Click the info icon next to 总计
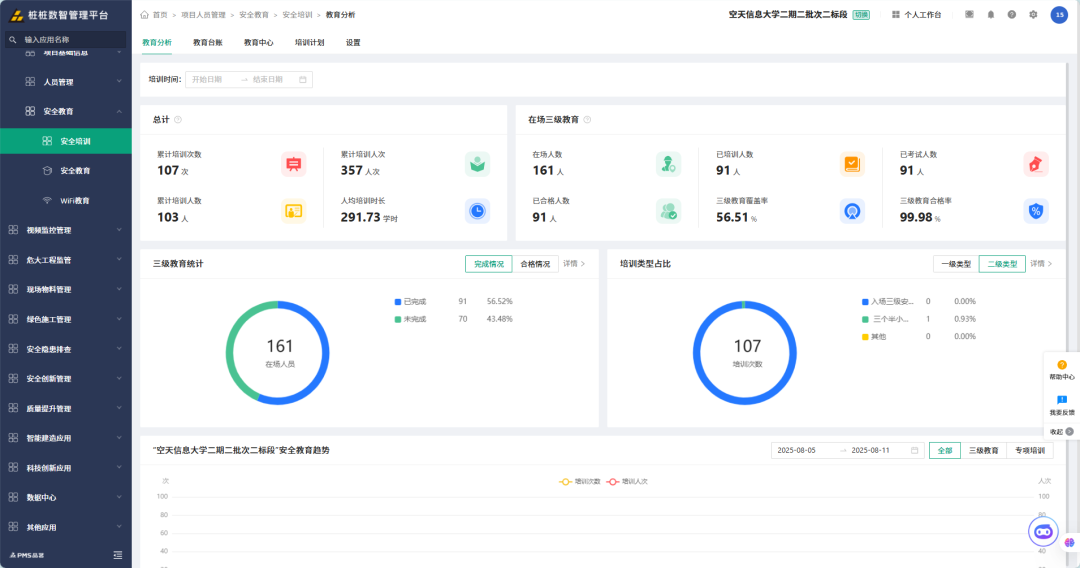The height and width of the screenshot is (568, 1080). click(x=178, y=120)
